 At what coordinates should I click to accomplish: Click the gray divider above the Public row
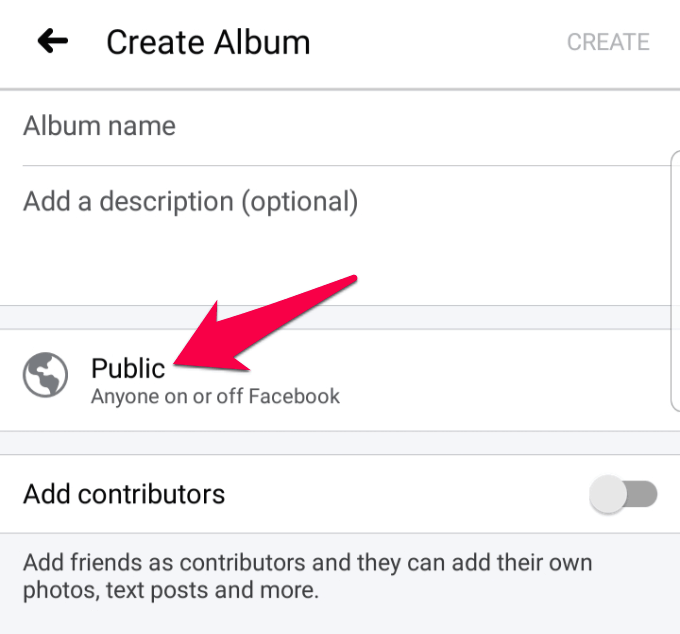pyautogui.click(x=340, y=317)
